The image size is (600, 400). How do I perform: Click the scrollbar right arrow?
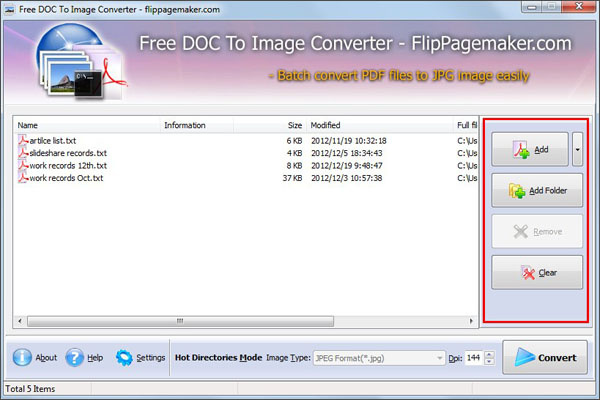(471, 321)
